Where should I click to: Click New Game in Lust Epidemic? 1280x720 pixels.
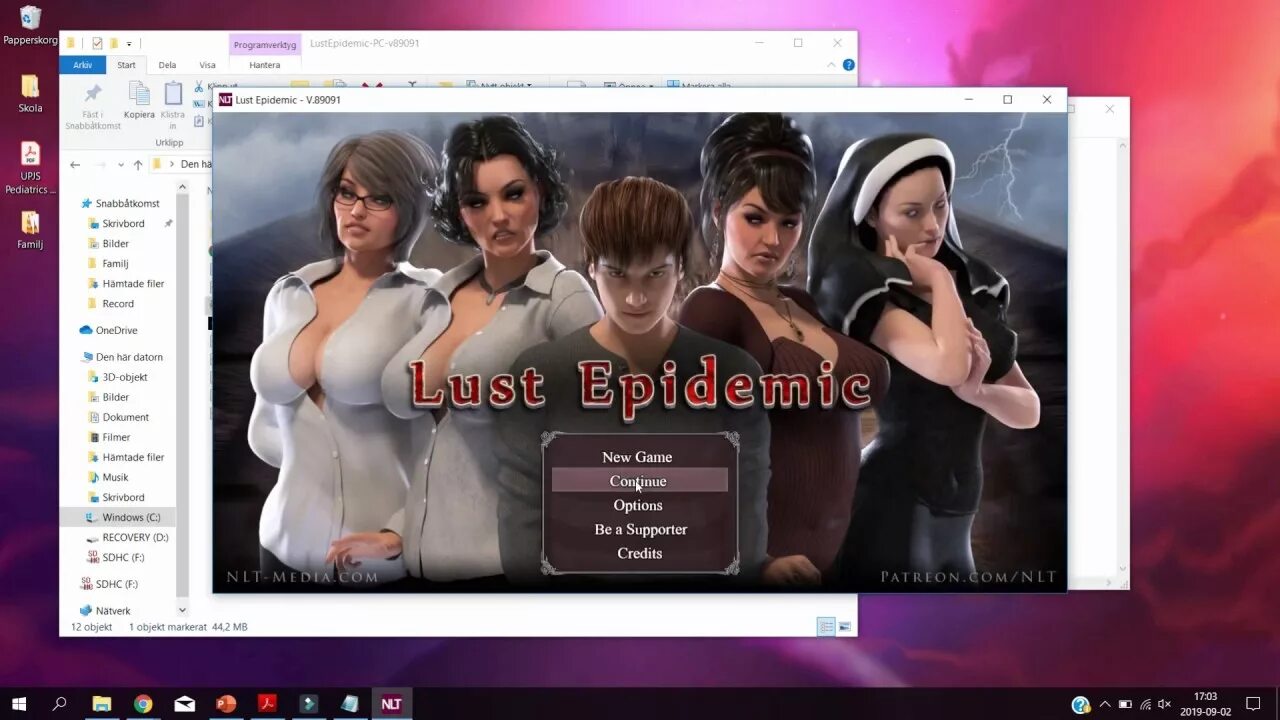[638, 456]
